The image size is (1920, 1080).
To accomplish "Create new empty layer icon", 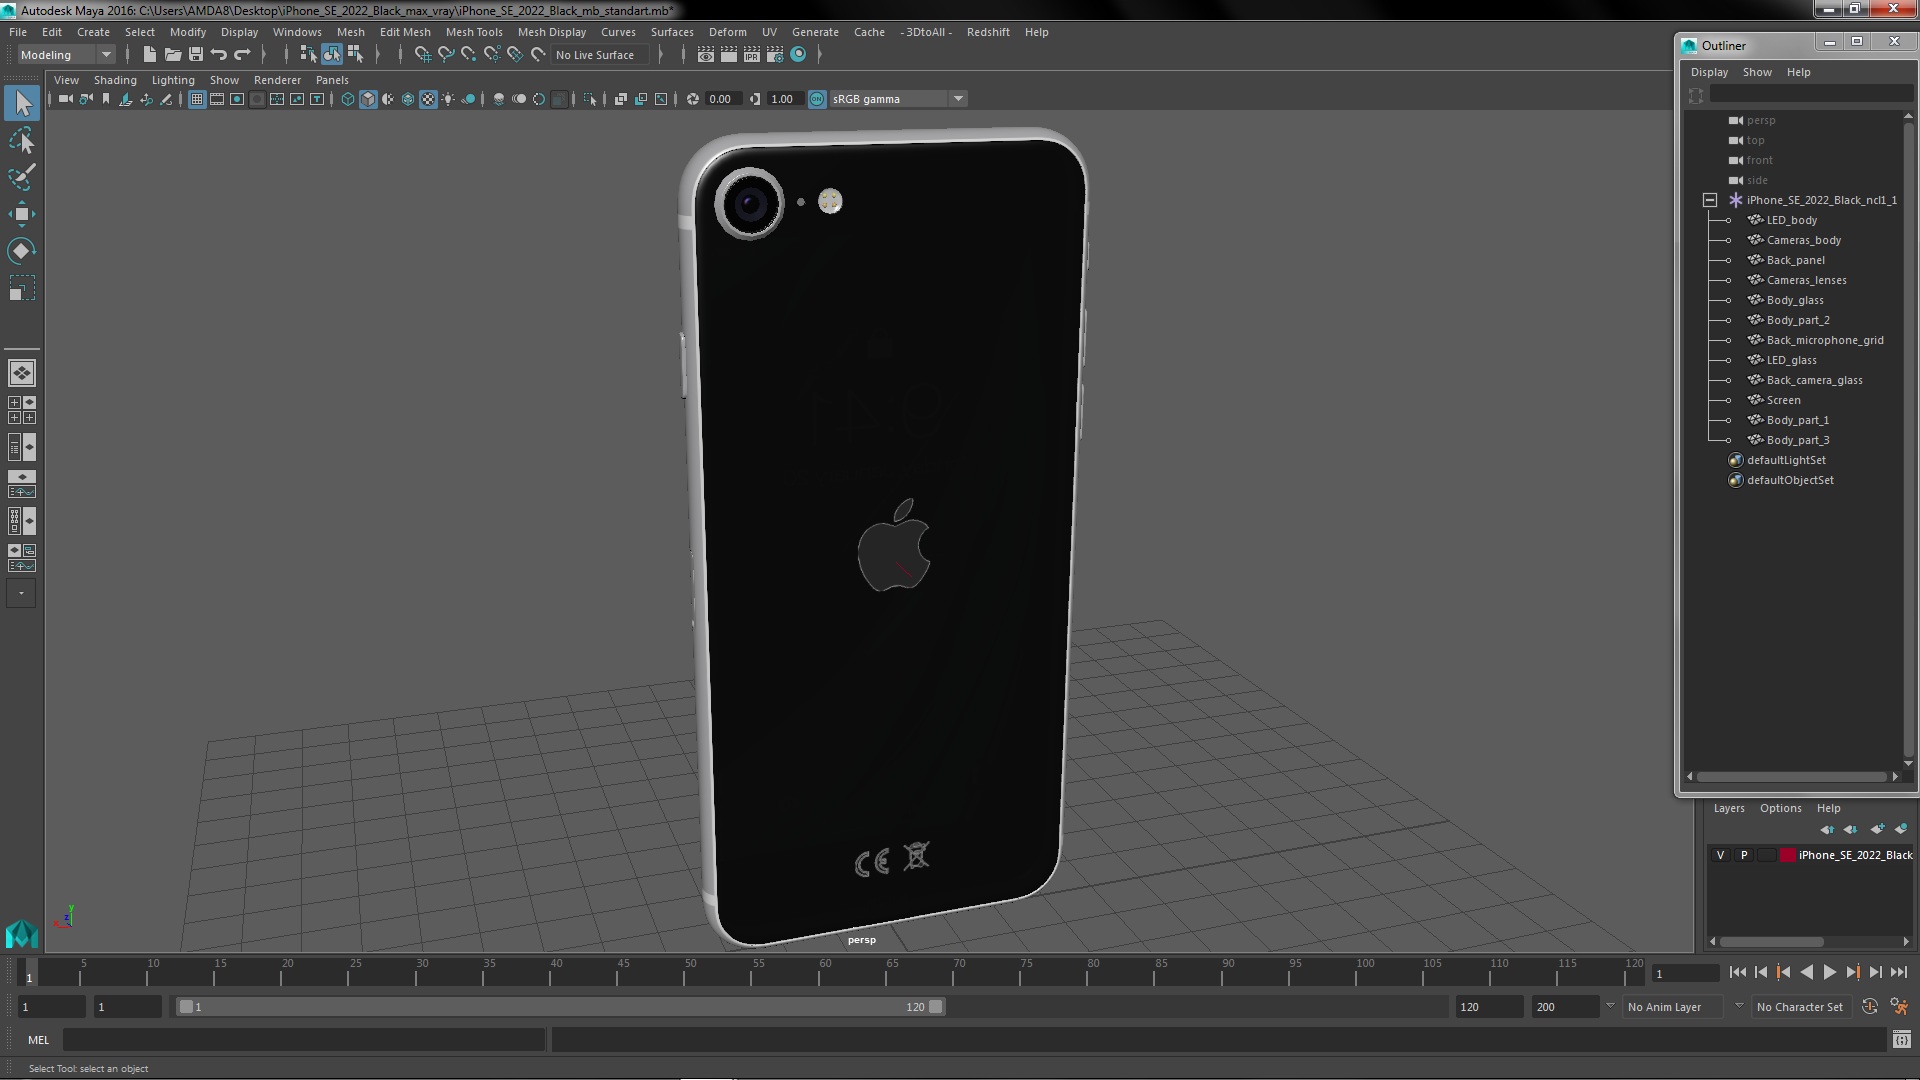I will click(1877, 829).
